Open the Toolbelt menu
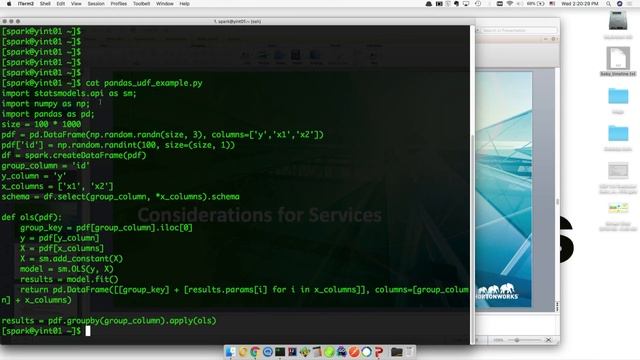The image size is (640, 360). click(141, 4)
